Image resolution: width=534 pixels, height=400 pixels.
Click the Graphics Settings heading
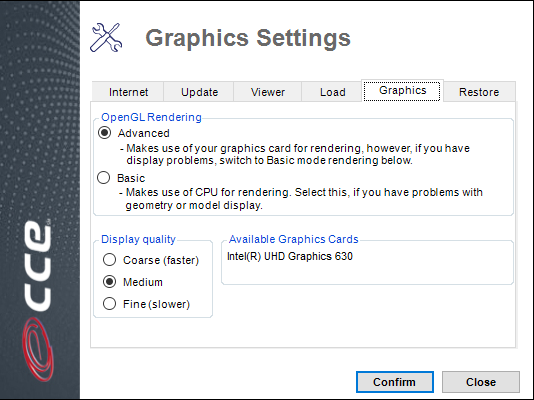tap(248, 38)
